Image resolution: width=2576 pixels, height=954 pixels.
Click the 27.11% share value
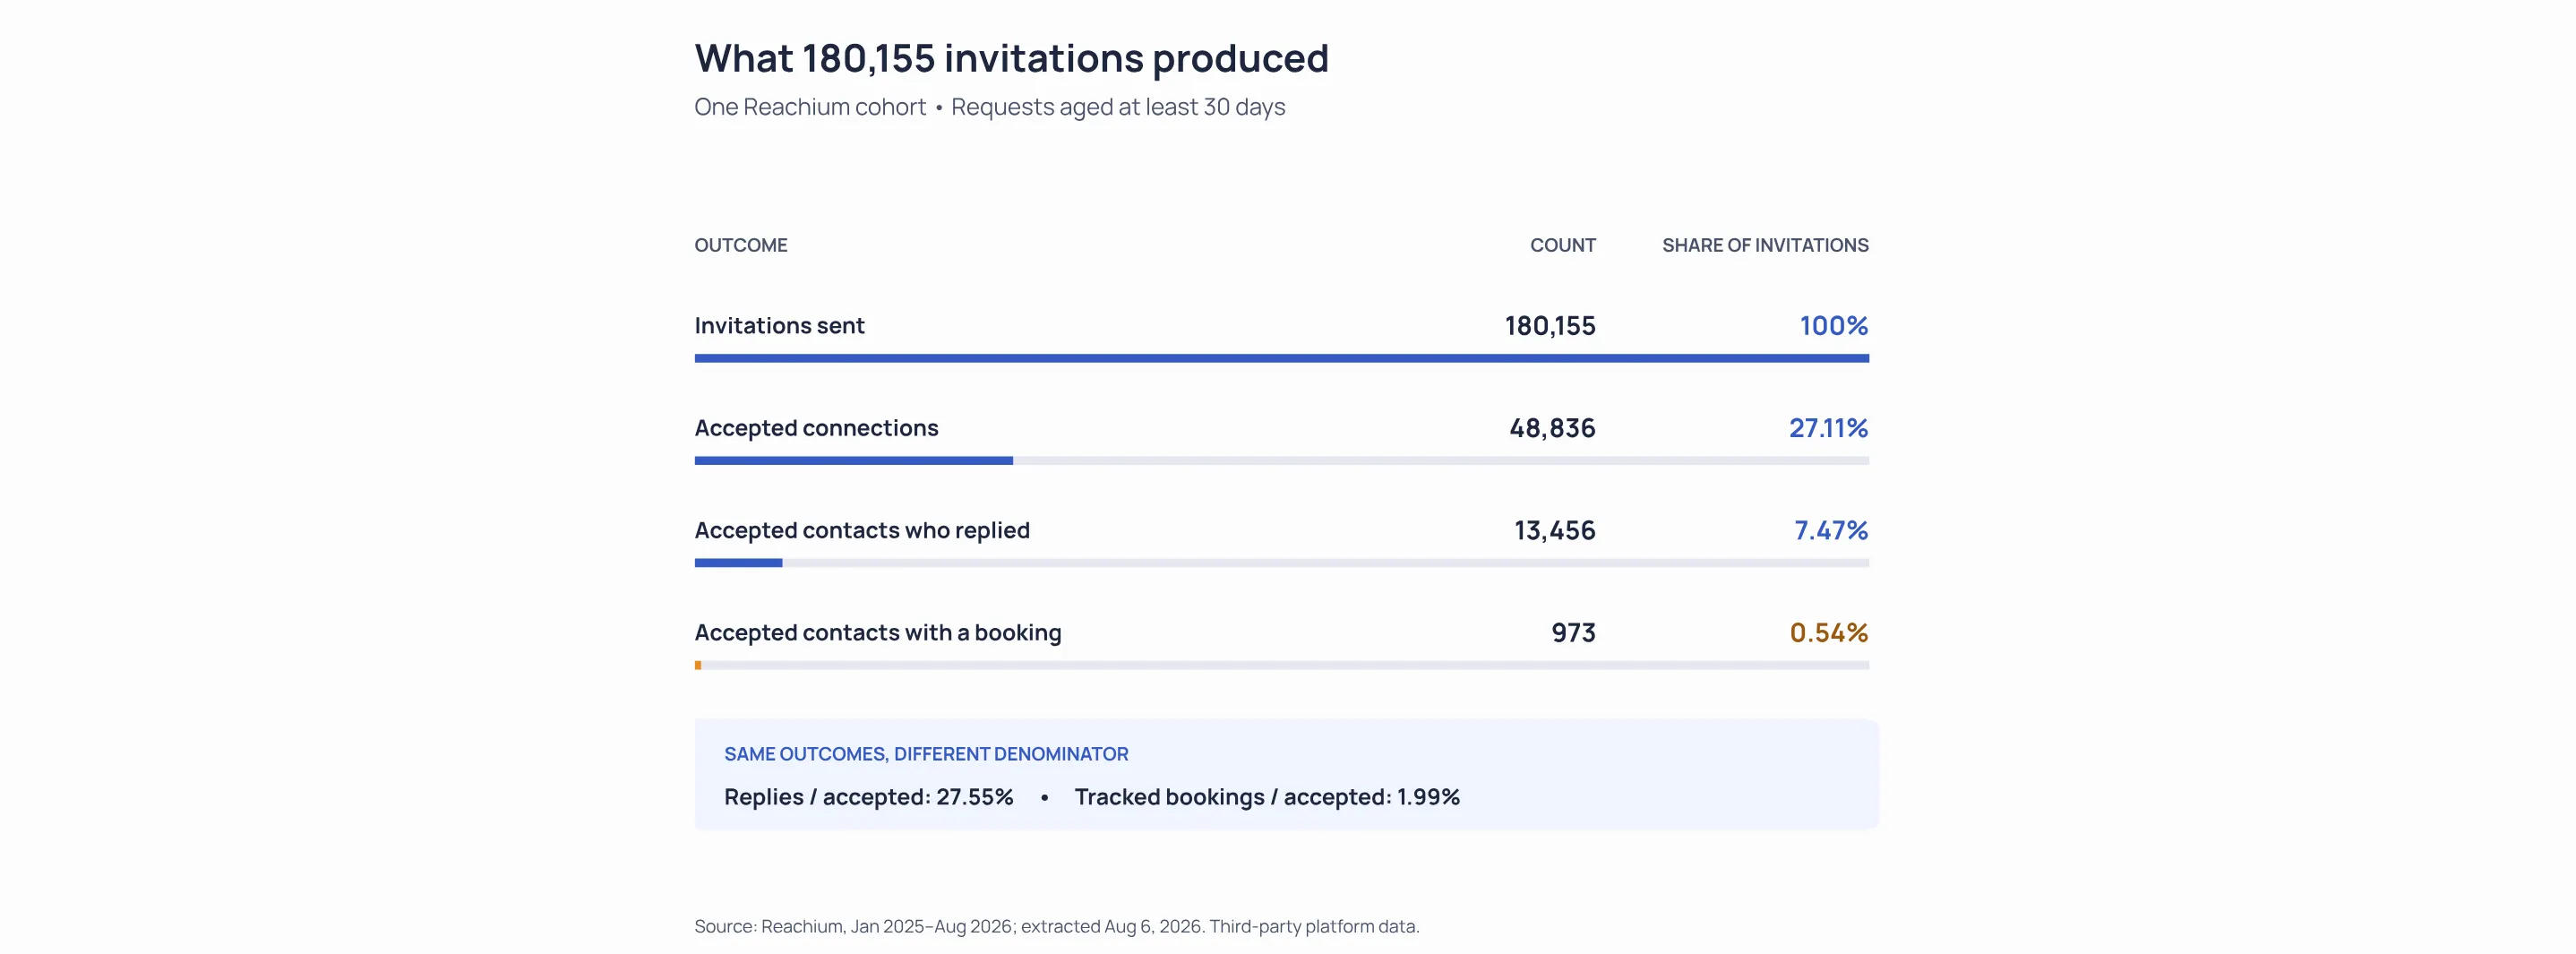tap(1828, 428)
